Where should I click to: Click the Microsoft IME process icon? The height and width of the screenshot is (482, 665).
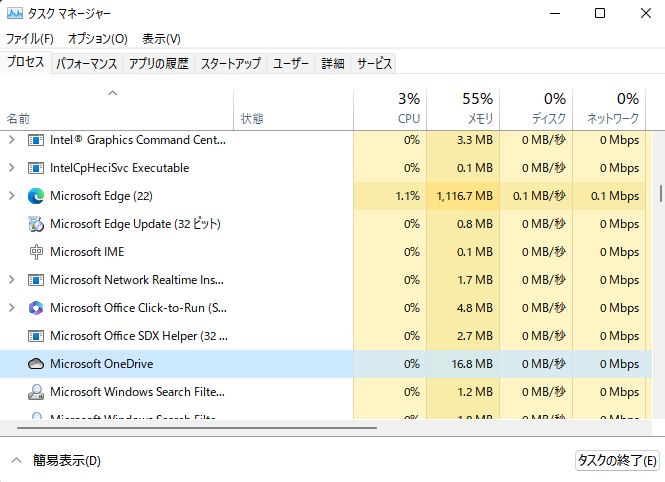click(x=36, y=252)
